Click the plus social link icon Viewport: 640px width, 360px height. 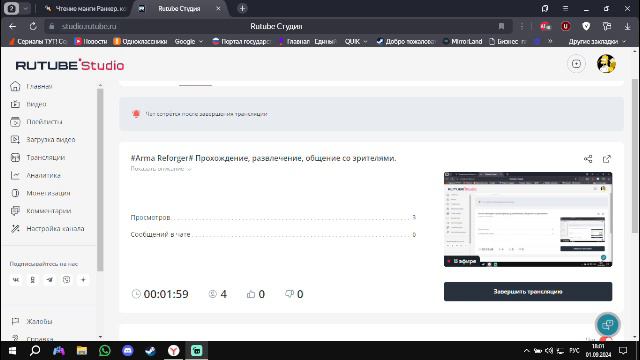point(83,280)
